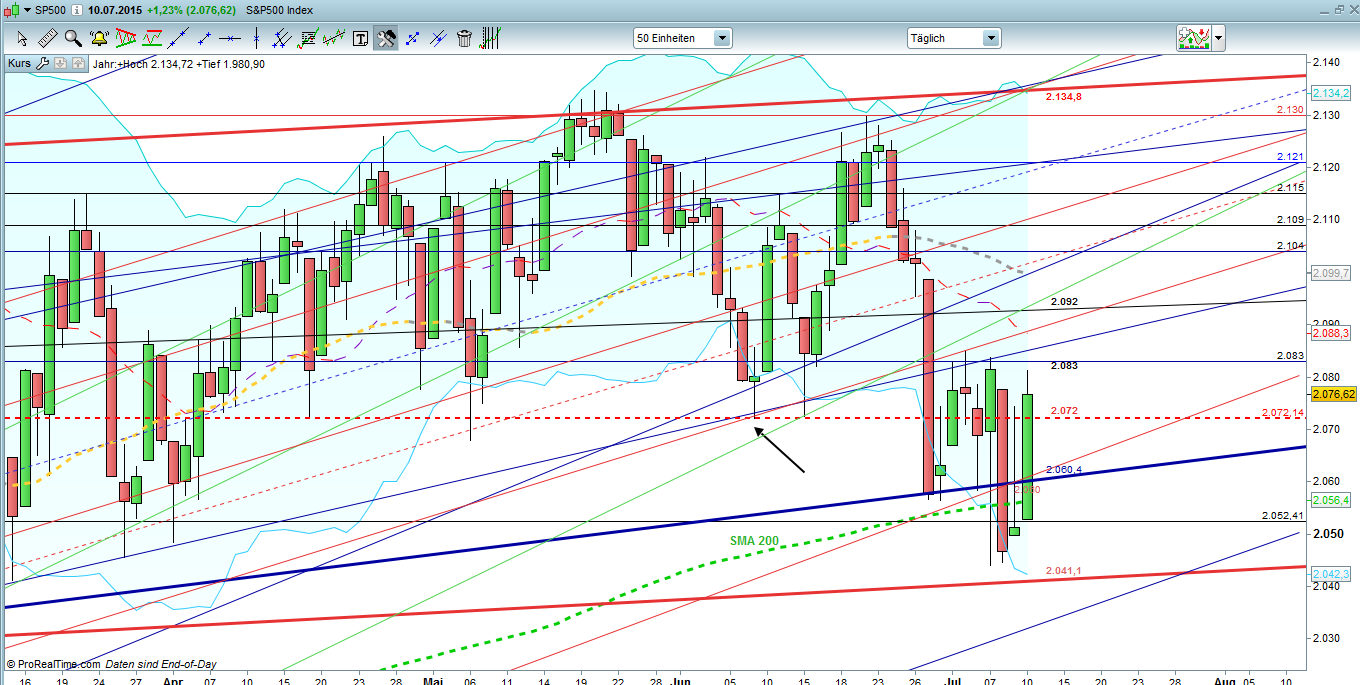Click the 2.121 level label

(1289, 157)
